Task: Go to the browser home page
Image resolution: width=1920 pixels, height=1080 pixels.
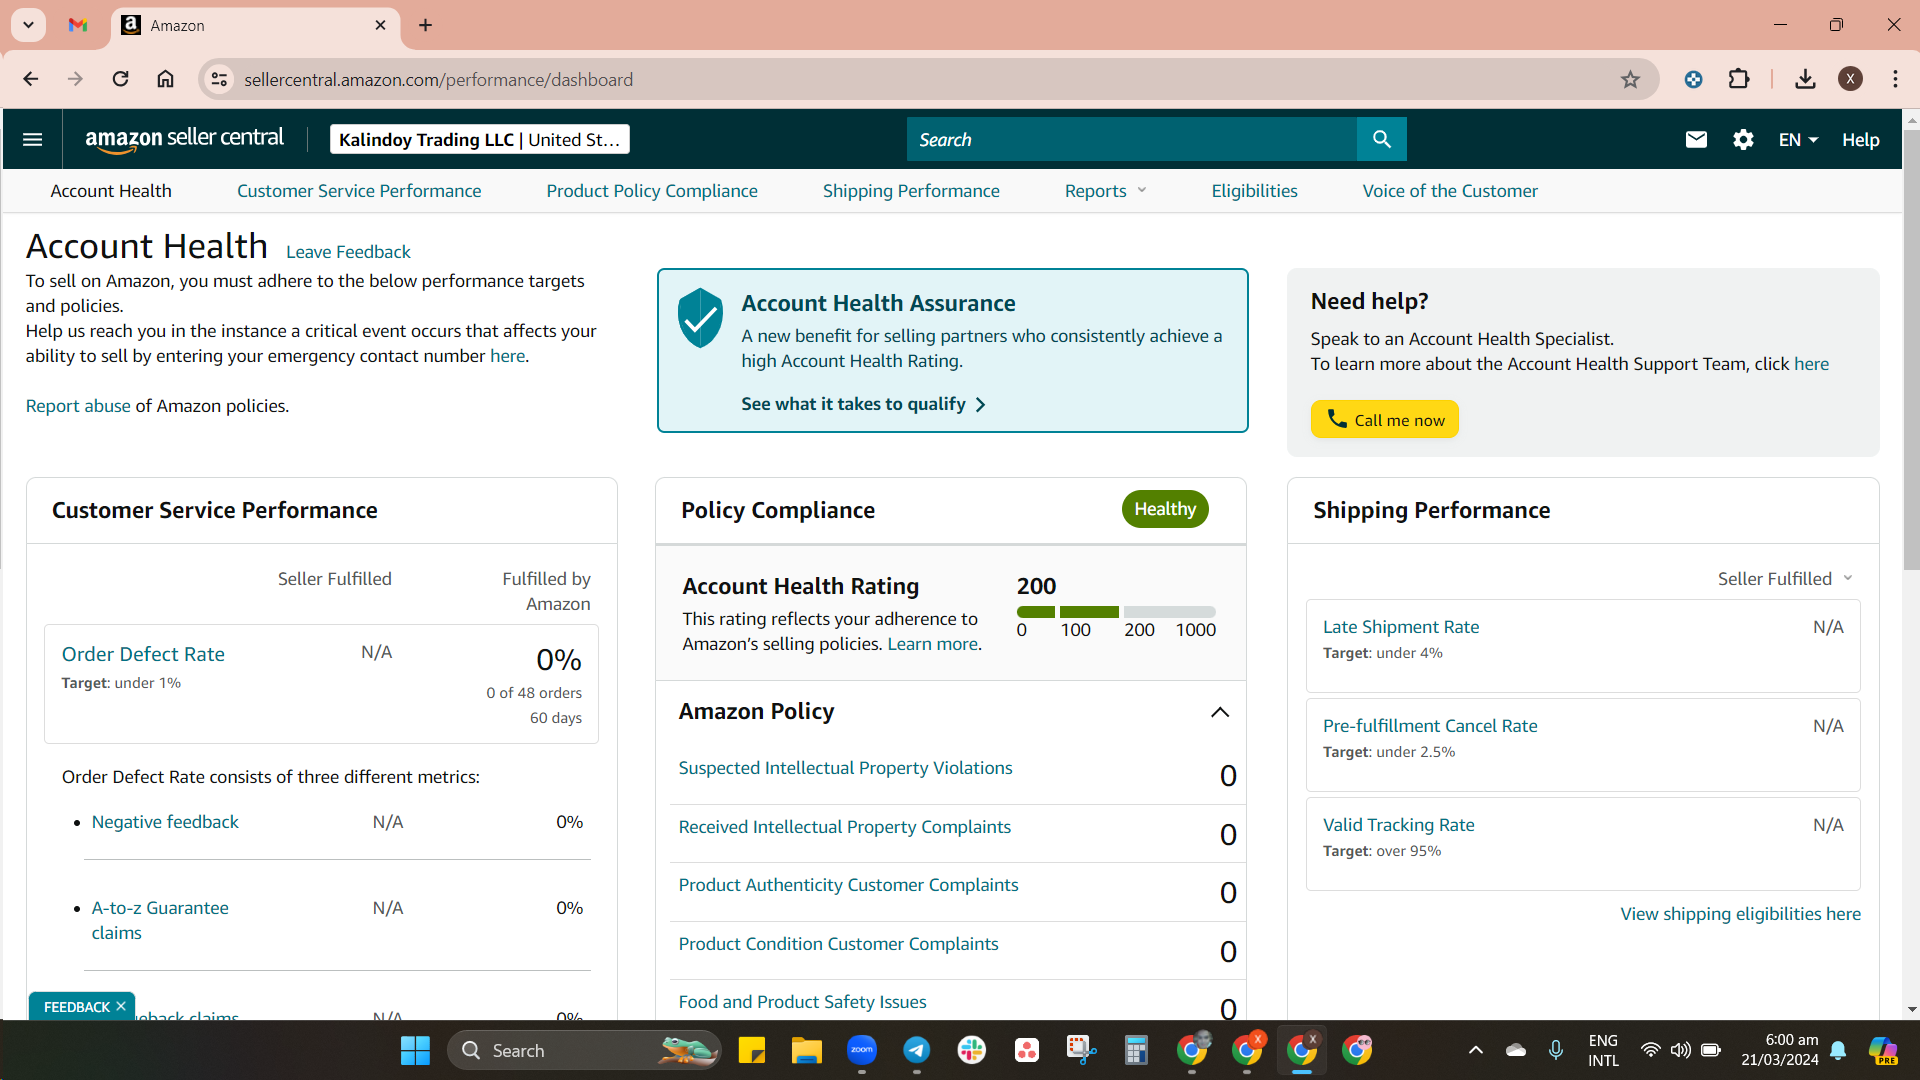Action: [x=166, y=79]
